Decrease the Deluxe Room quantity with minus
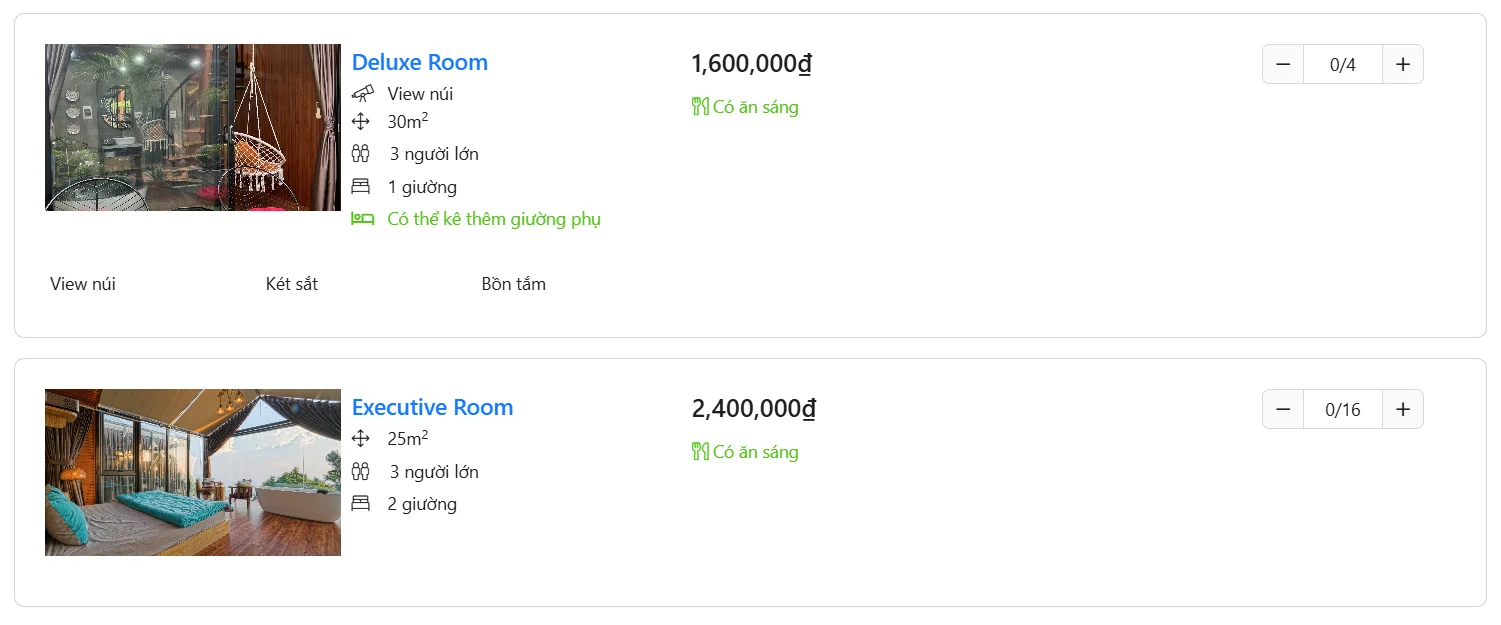Screen dimensions: 1501x625 [x=1283, y=64]
